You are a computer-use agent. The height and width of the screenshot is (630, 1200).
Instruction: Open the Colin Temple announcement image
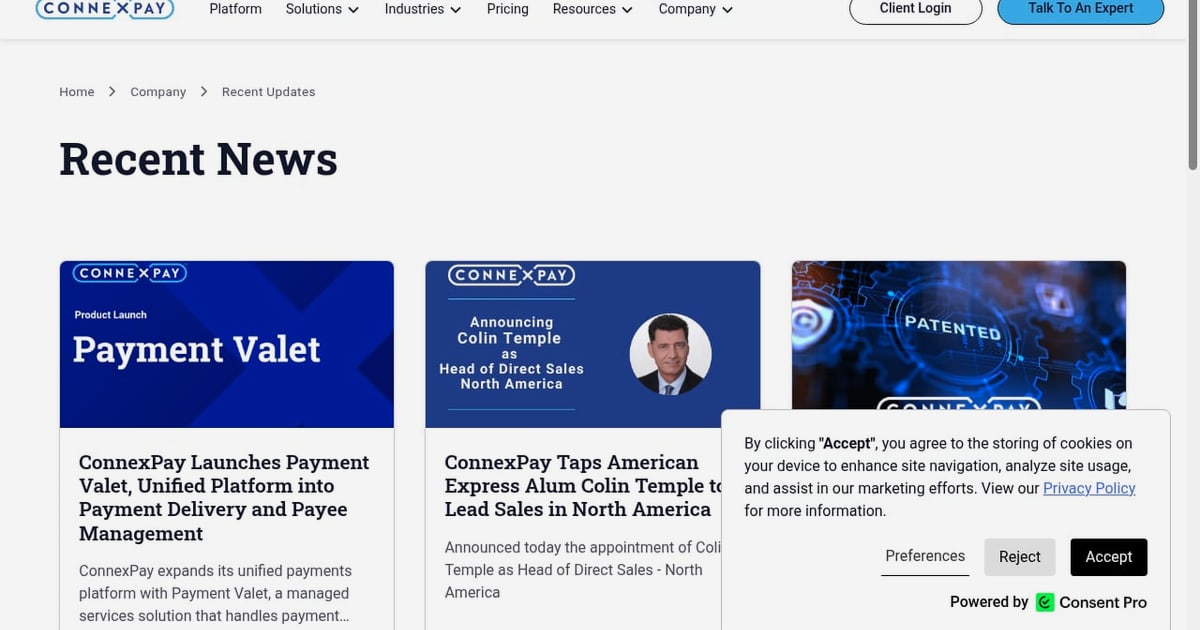click(593, 345)
